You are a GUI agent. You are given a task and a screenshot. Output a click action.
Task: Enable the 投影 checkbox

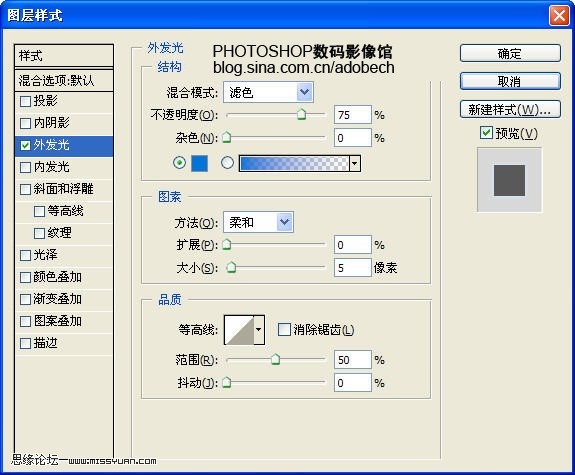(x=25, y=101)
